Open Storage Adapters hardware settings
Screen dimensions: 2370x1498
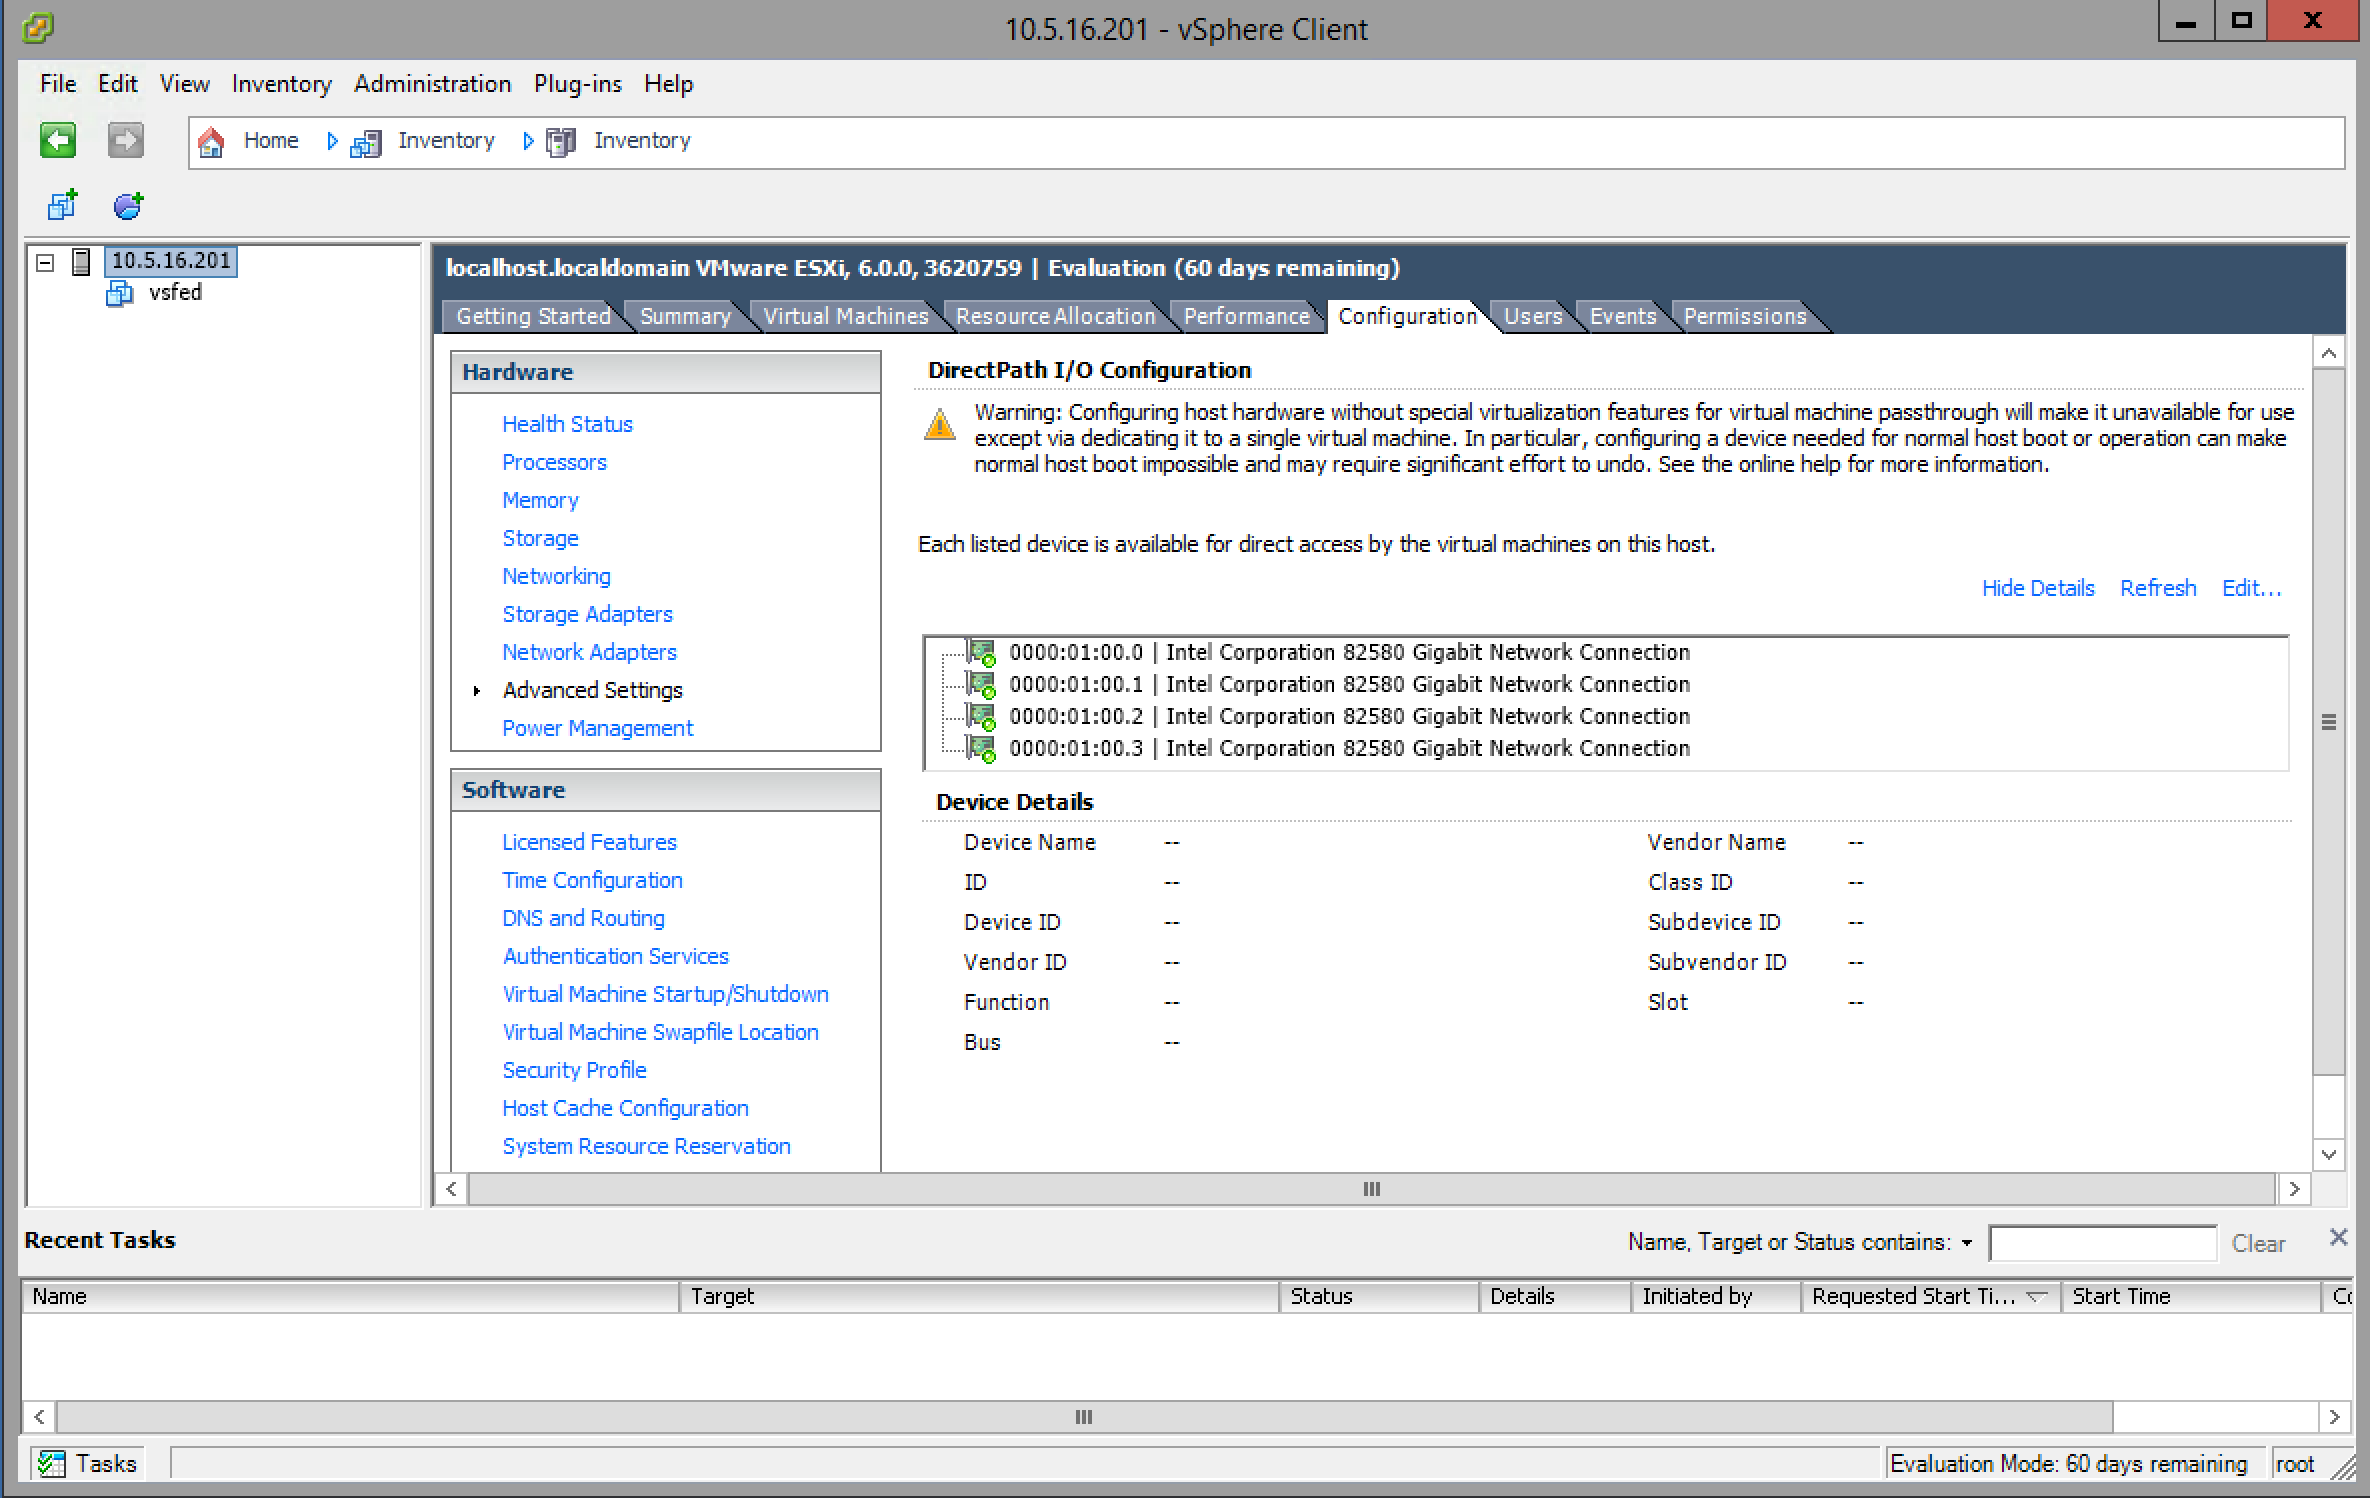[587, 614]
